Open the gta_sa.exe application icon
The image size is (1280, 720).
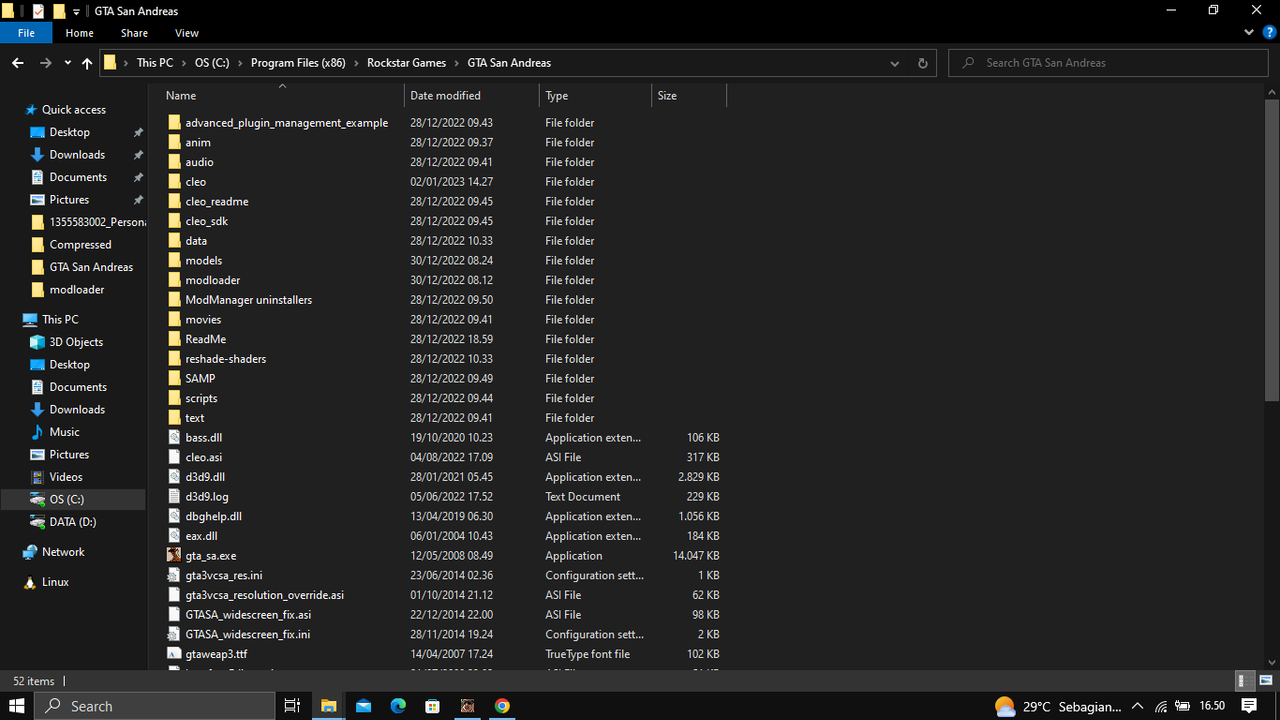pyautogui.click(x=174, y=556)
